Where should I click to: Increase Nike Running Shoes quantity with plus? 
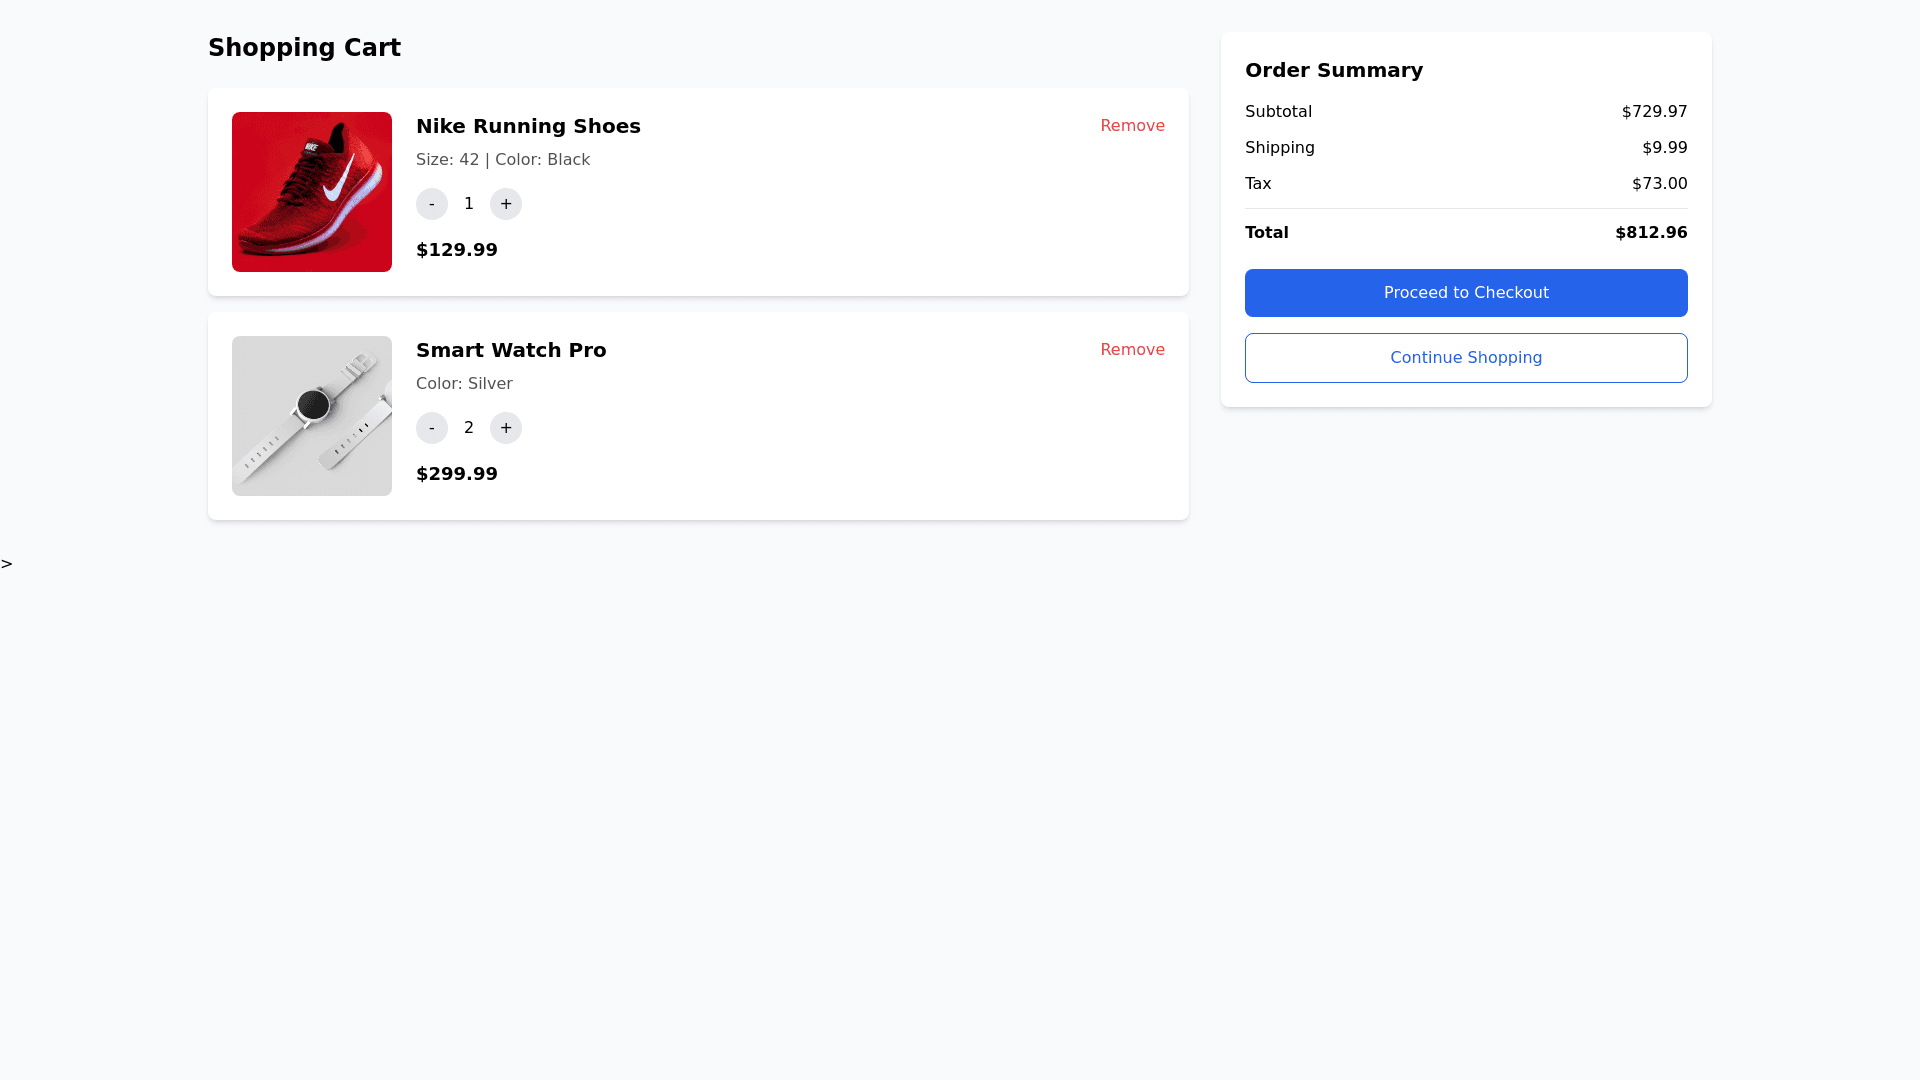[506, 204]
